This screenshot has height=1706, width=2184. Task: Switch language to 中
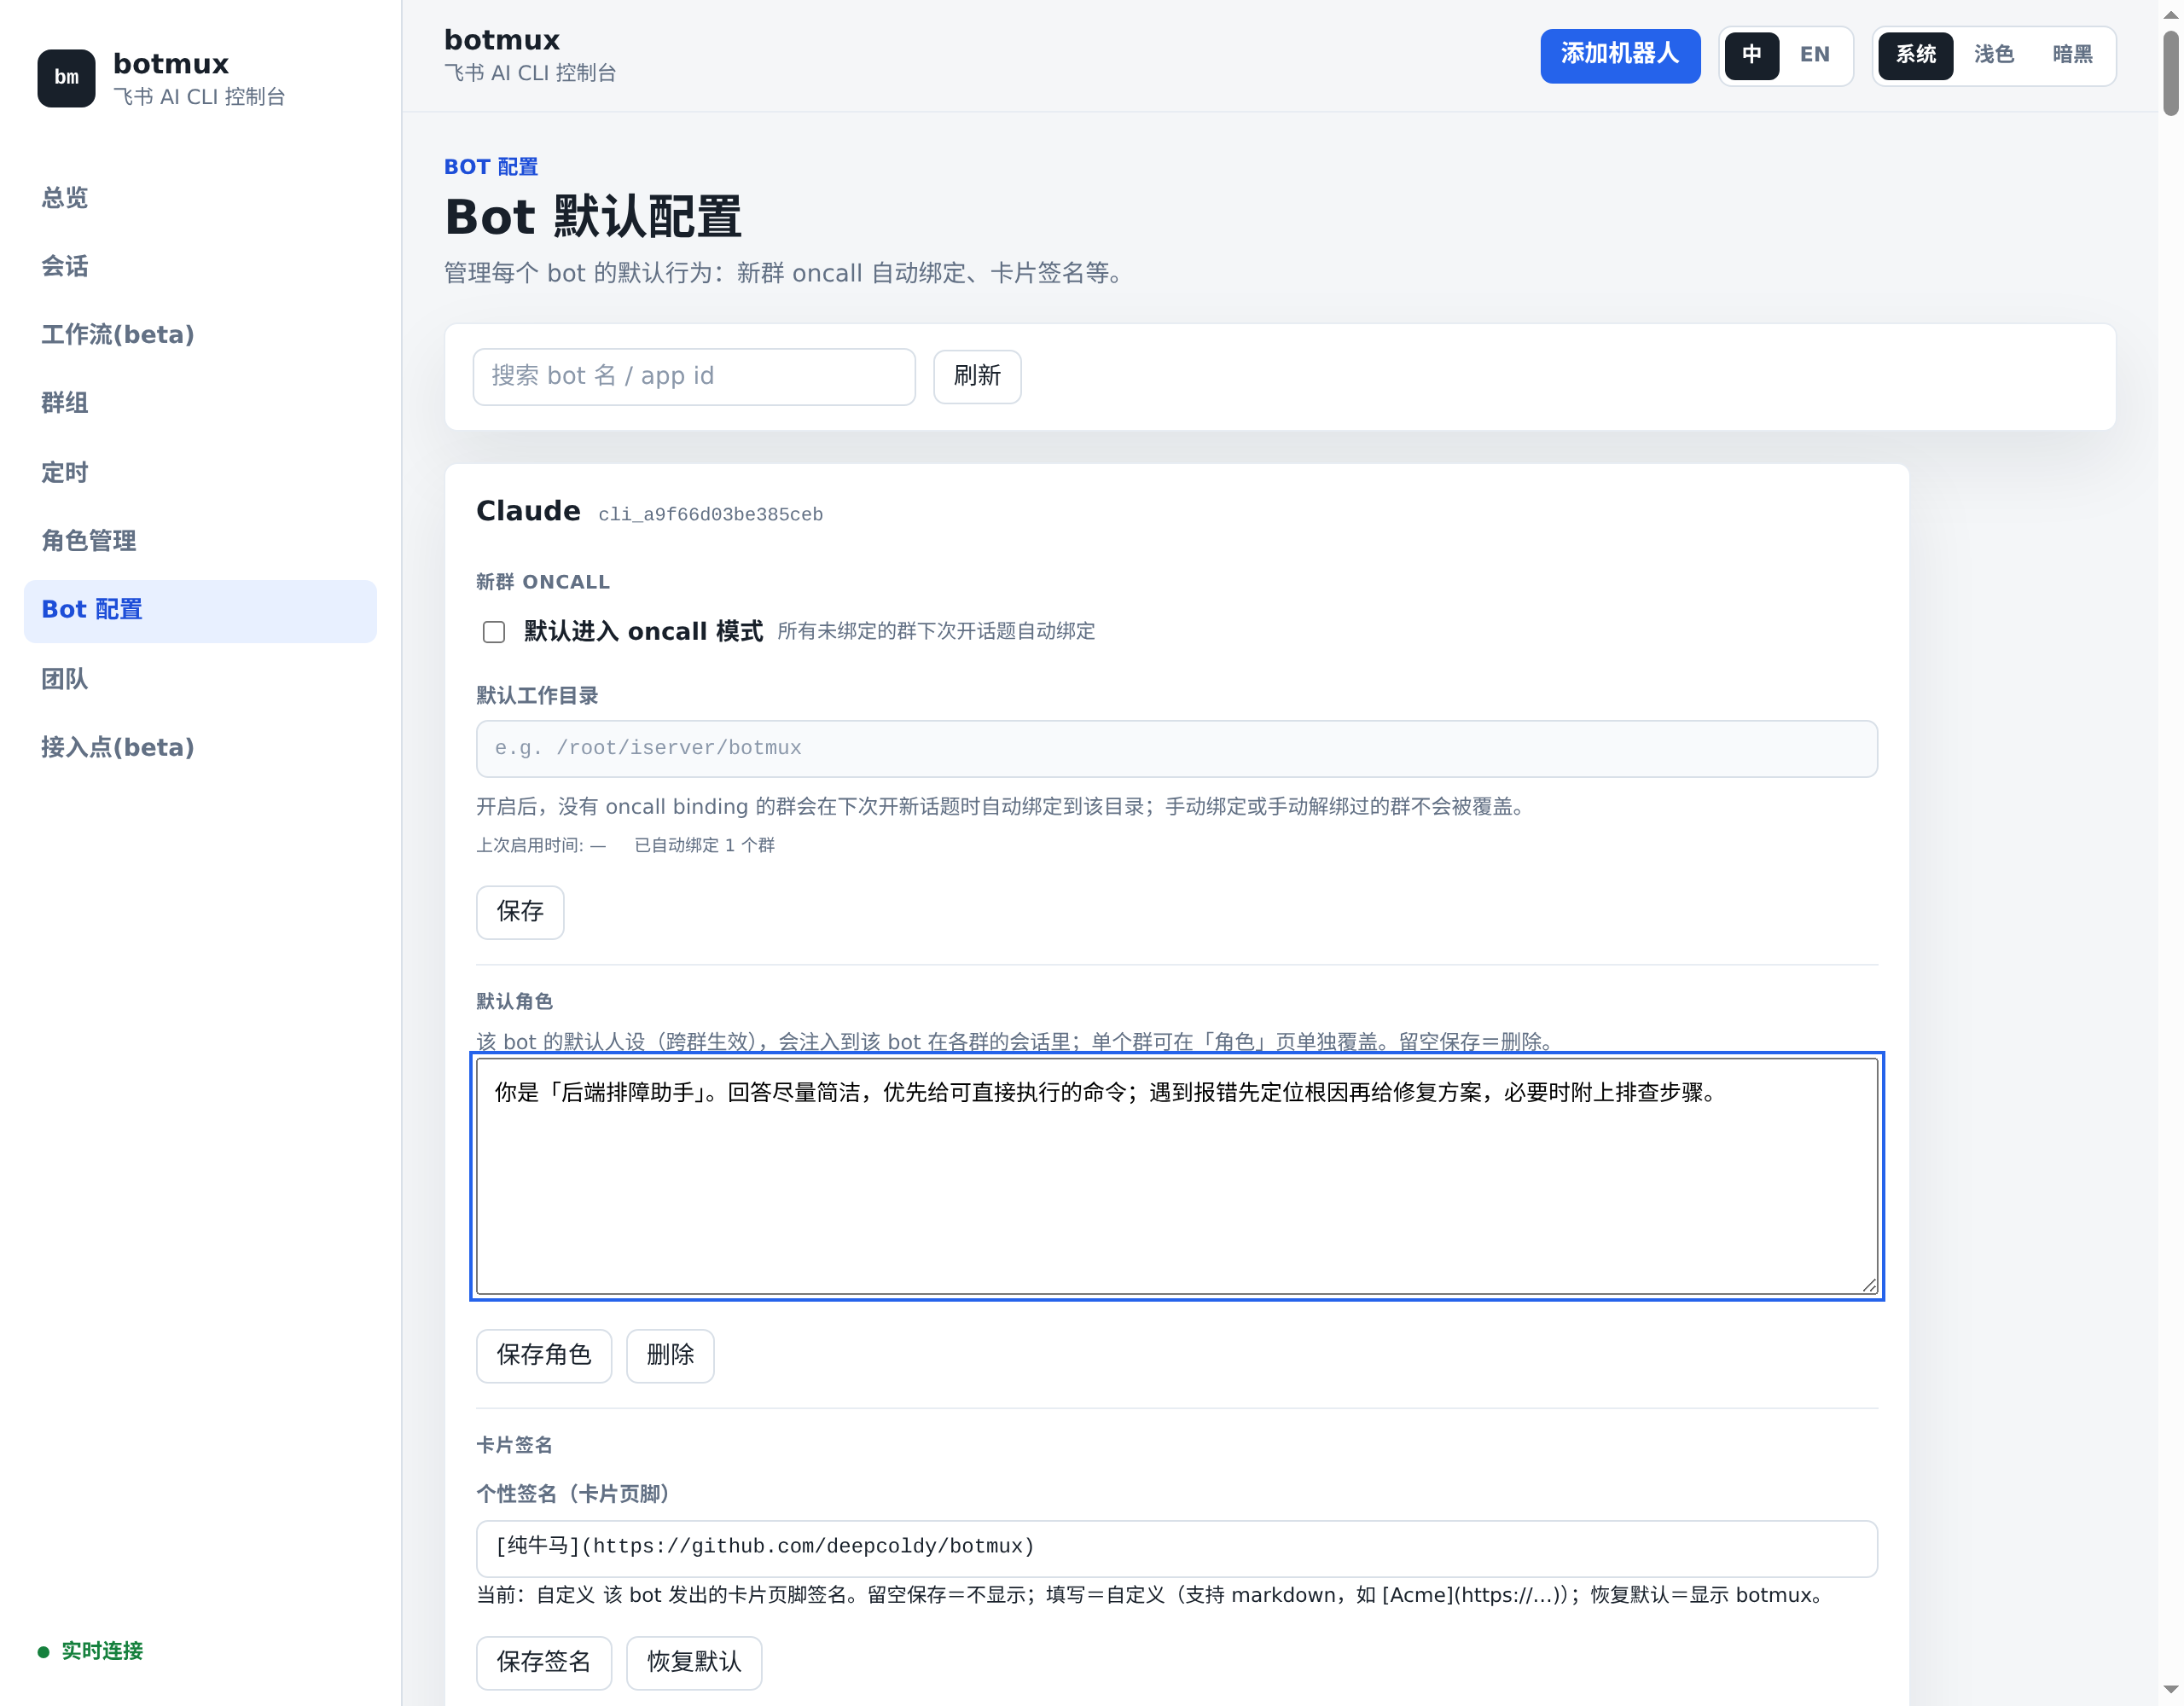tap(1751, 55)
